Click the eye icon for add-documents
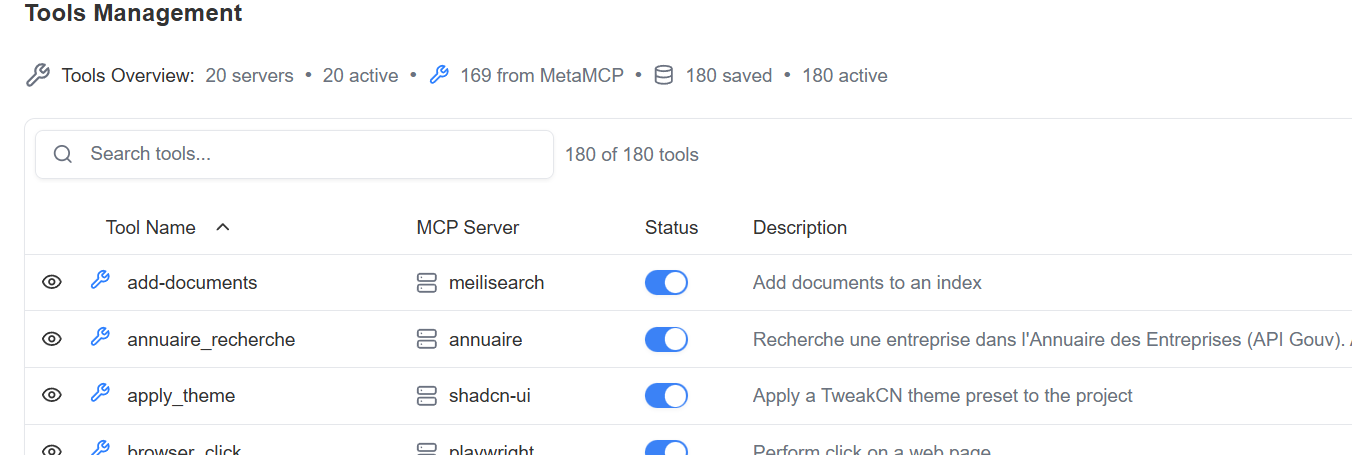Screen dimensions: 1352x455 pyautogui.click(x=52, y=283)
